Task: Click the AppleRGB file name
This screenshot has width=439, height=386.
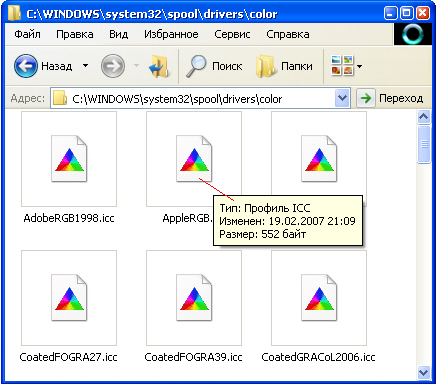Action: [187, 218]
